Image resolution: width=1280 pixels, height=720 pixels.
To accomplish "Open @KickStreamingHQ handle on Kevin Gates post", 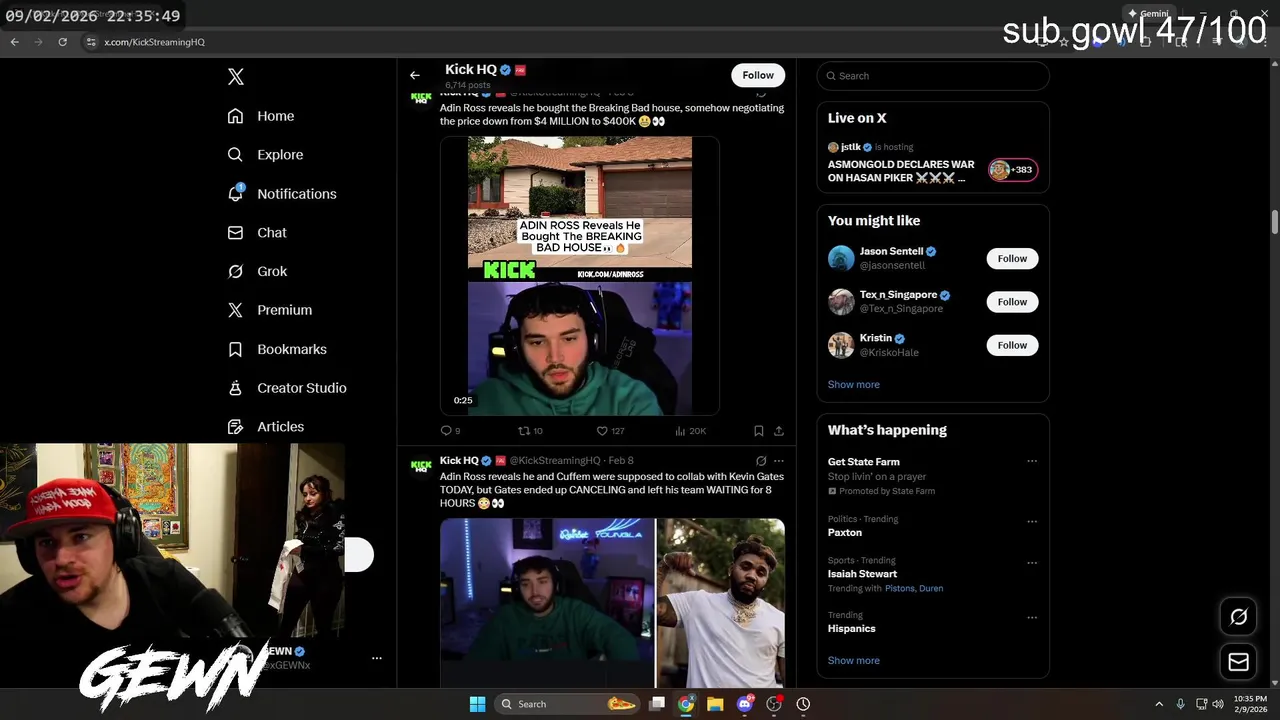I will [x=555, y=461].
